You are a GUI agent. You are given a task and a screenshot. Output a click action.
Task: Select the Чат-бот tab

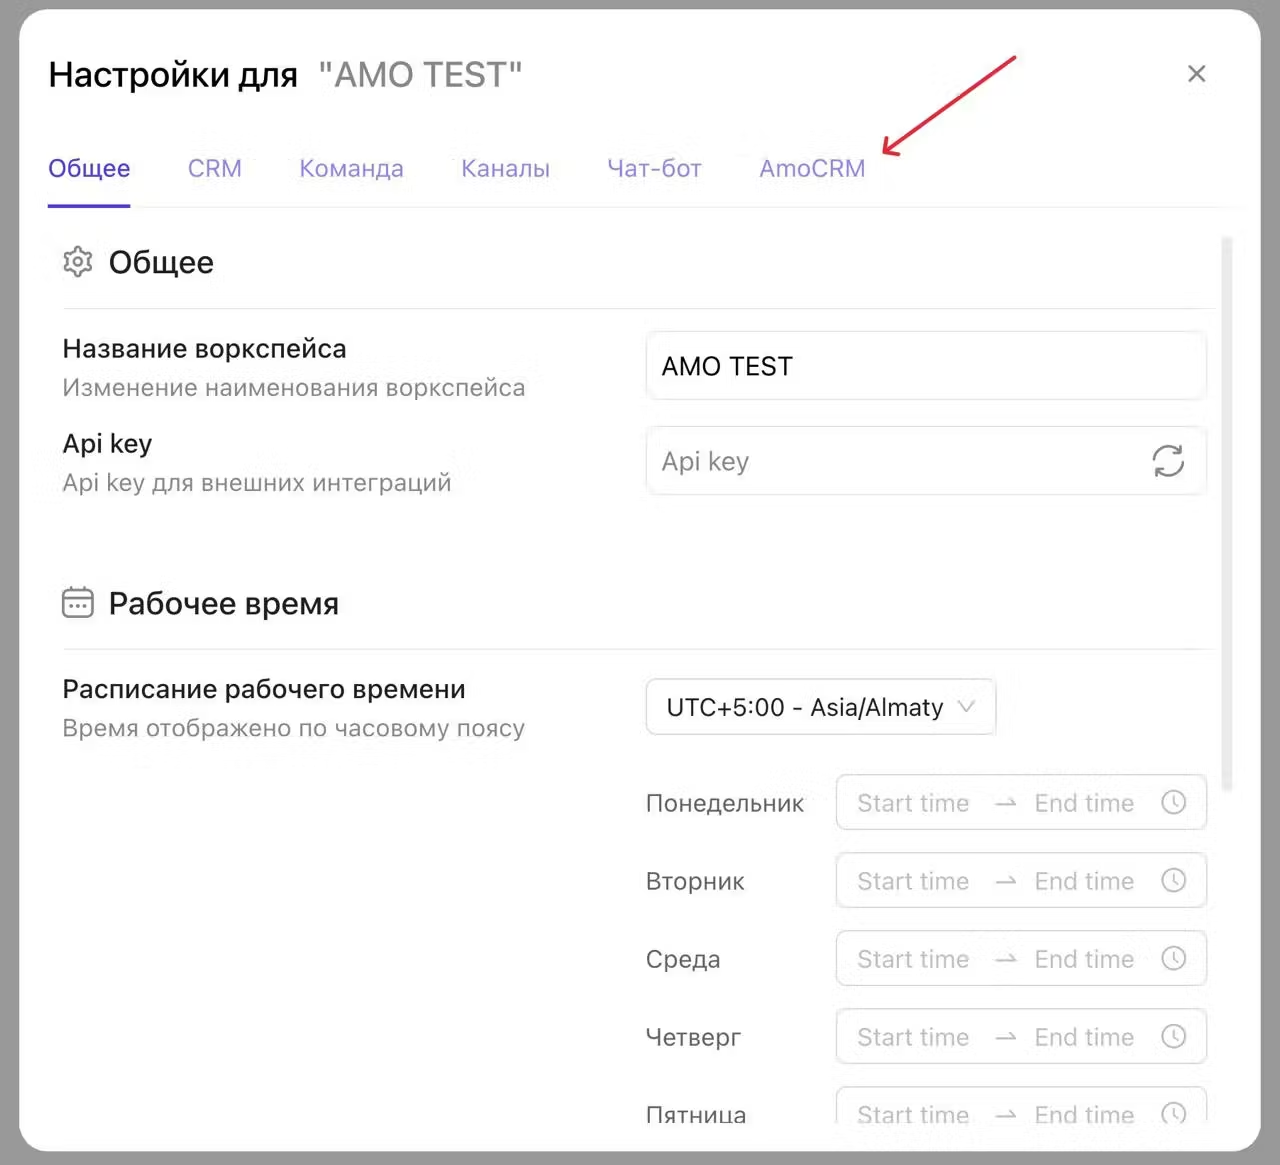[x=654, y=168]
